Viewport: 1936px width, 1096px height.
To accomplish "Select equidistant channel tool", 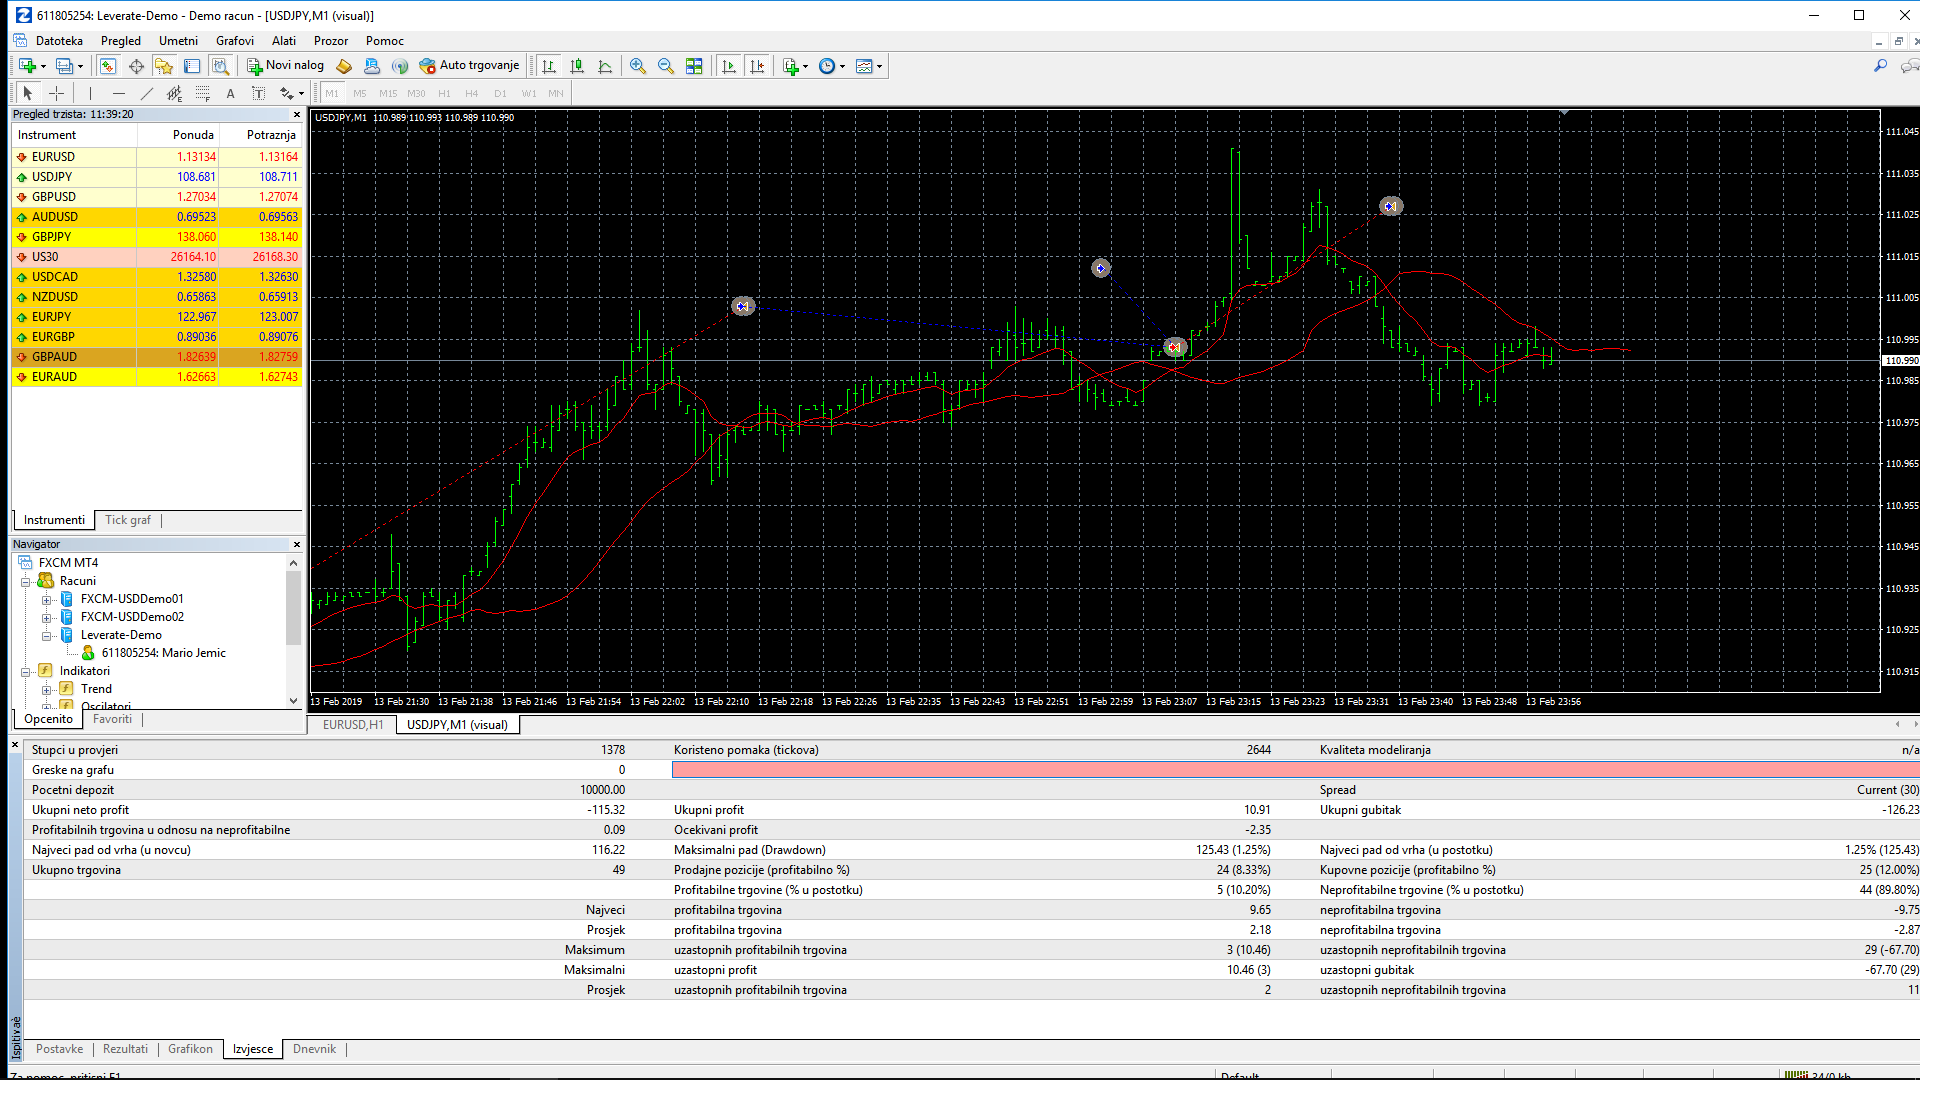I will 175,93.
